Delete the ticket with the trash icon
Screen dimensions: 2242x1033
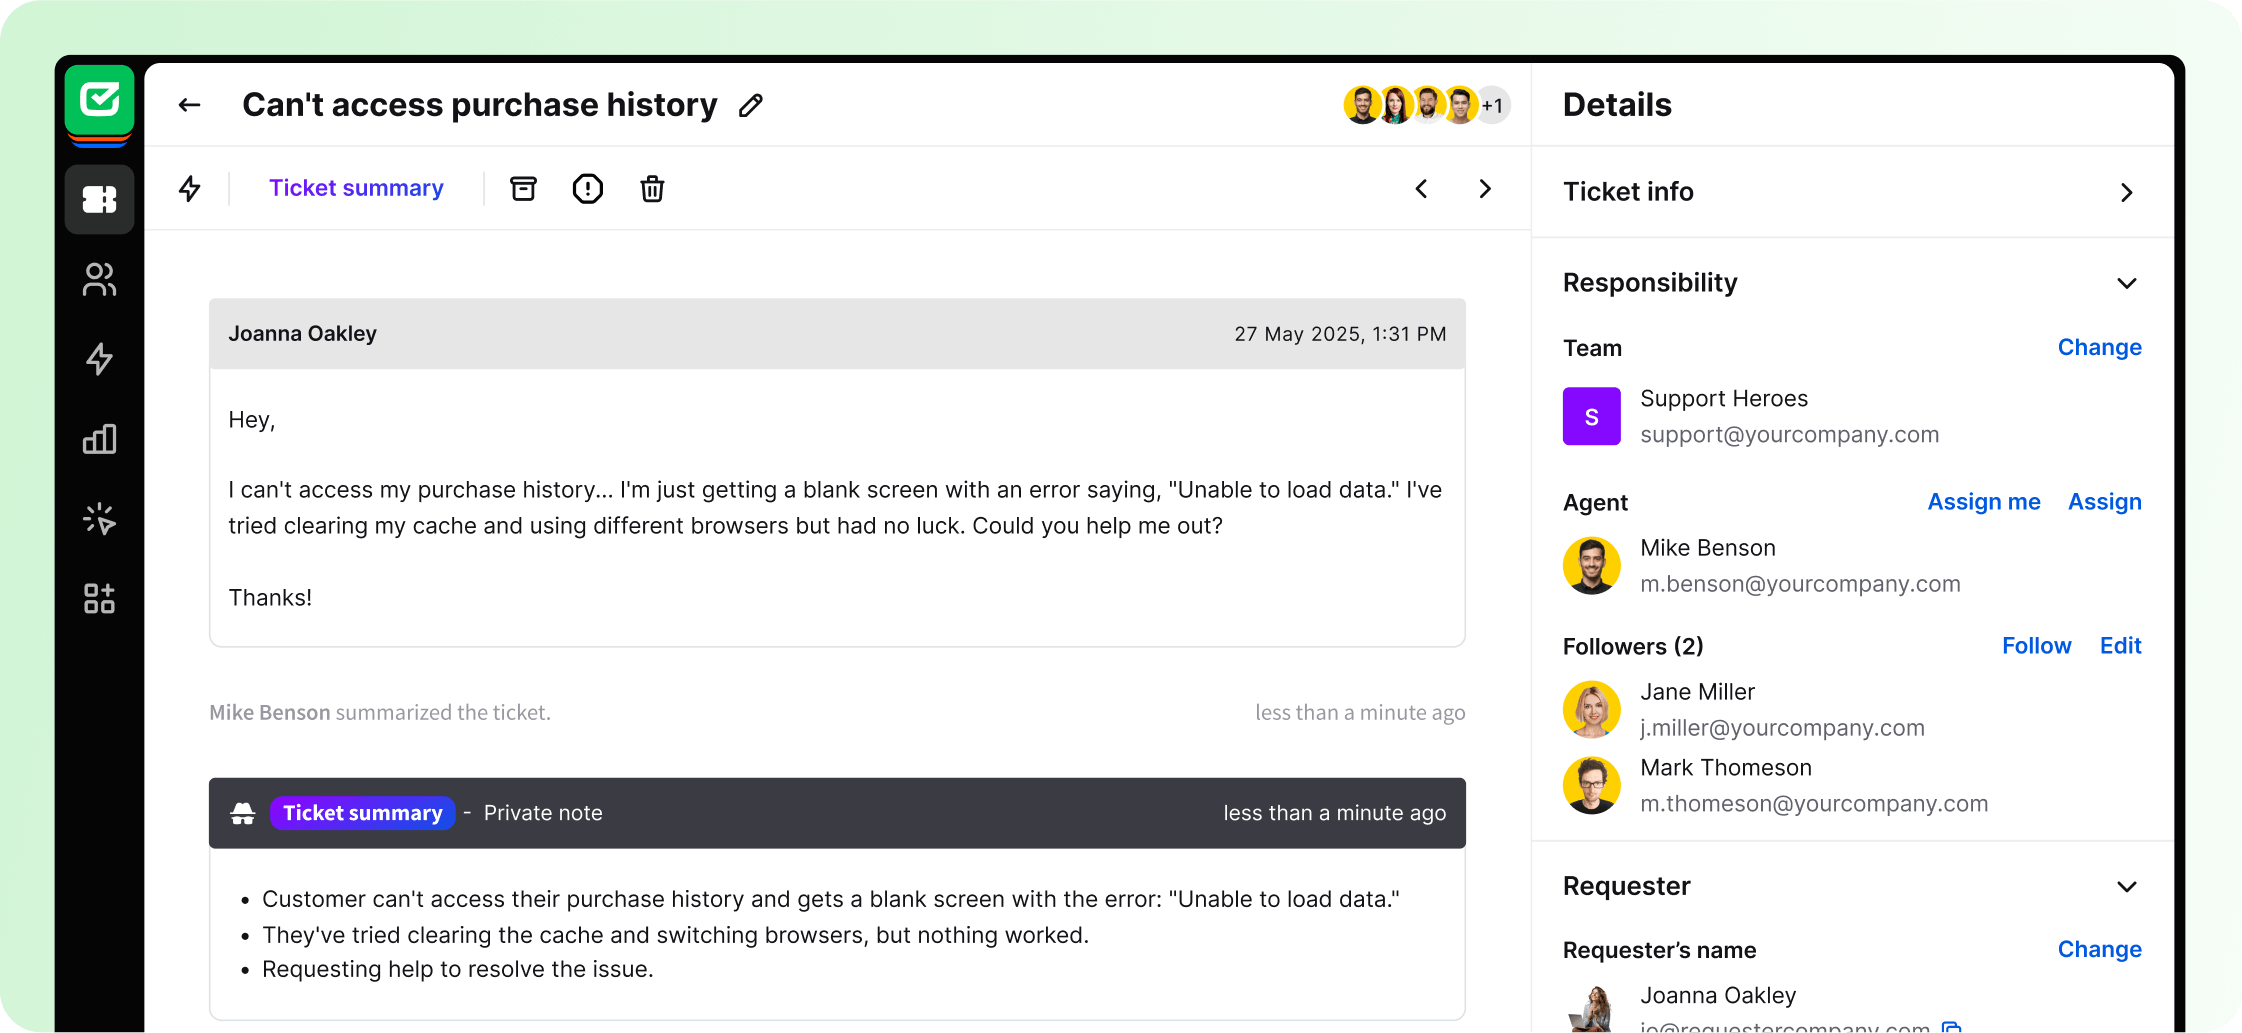651,188
